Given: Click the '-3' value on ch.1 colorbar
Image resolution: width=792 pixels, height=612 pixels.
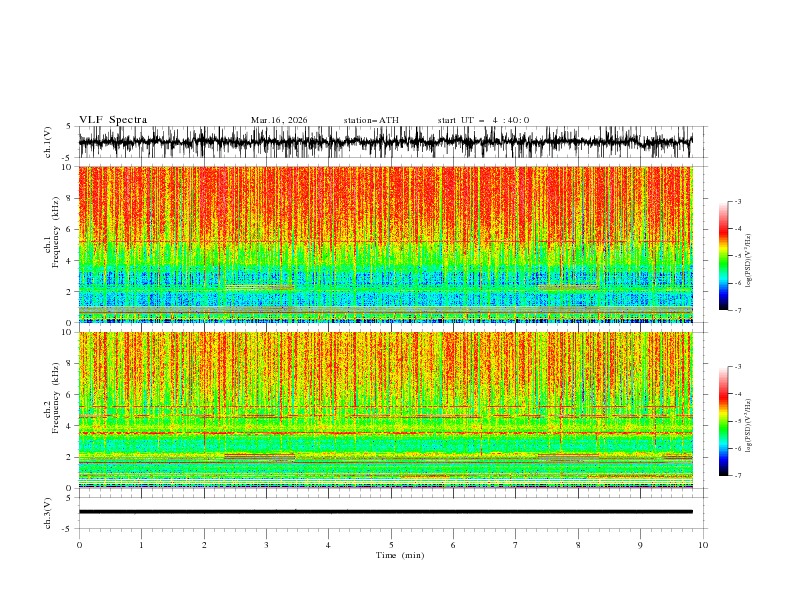Looking at the screenshot, I should (737, 201).
